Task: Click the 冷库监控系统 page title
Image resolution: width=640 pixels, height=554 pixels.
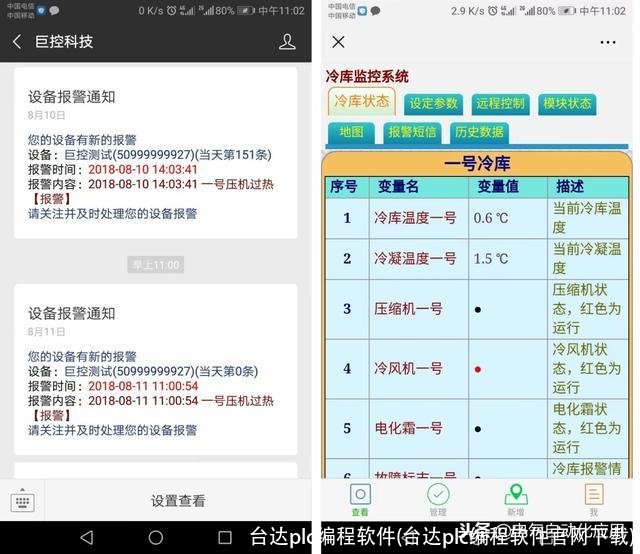Action: (x=367, y=76)
